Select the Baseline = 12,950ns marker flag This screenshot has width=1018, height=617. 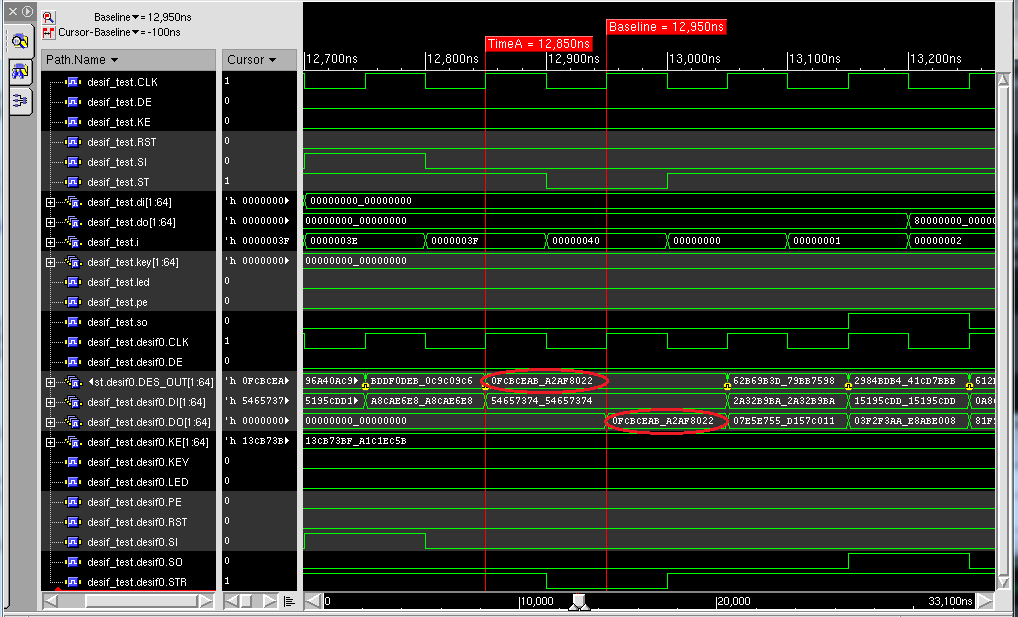666,27
